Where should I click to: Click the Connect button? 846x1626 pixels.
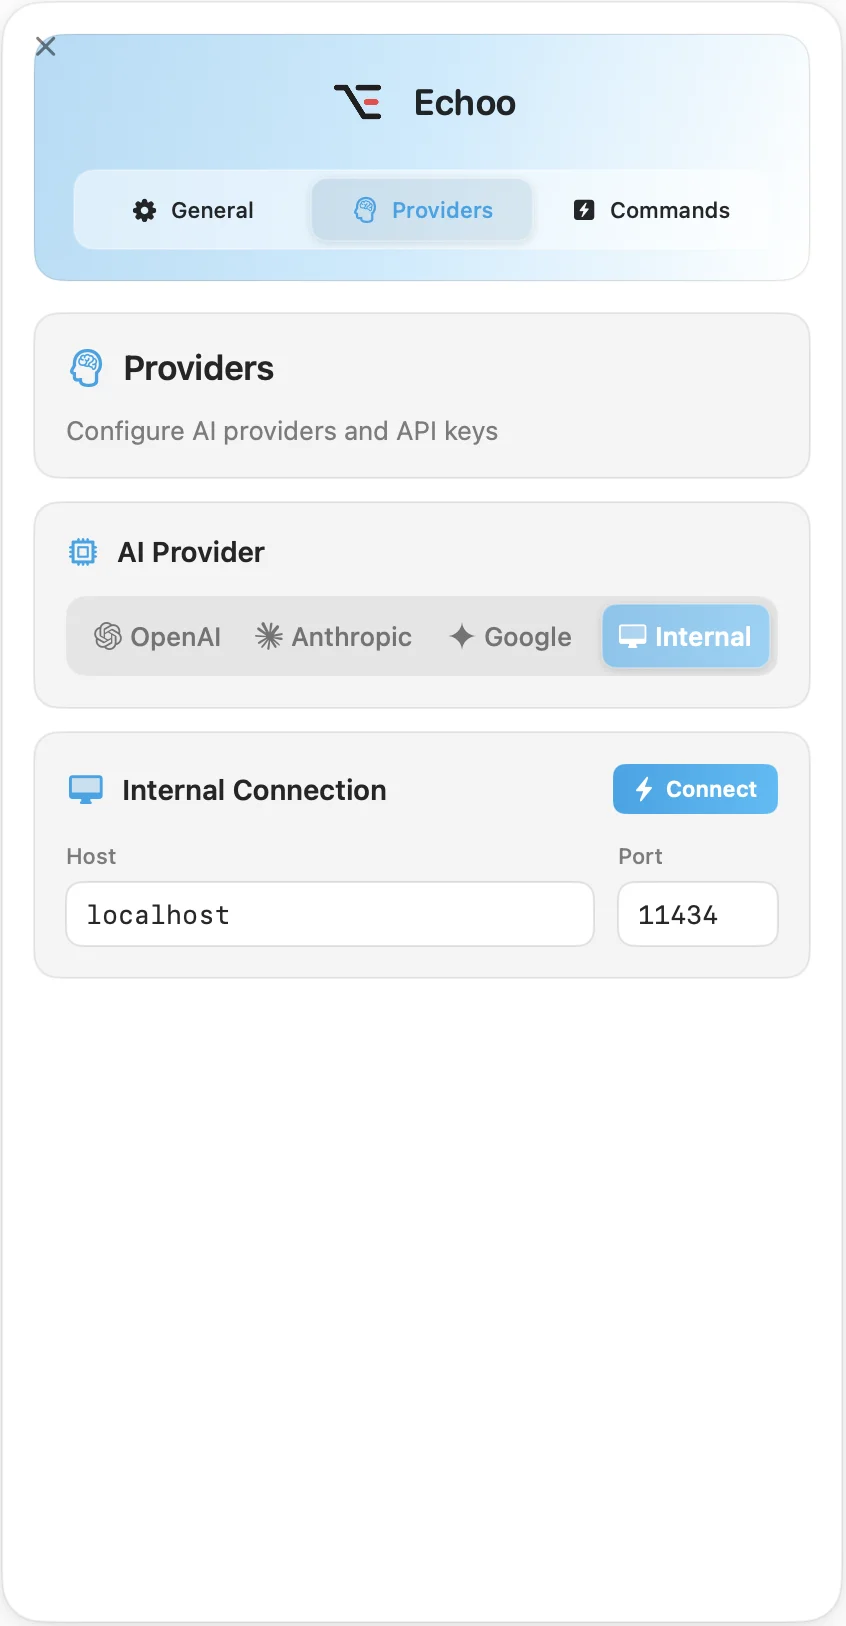695,789
